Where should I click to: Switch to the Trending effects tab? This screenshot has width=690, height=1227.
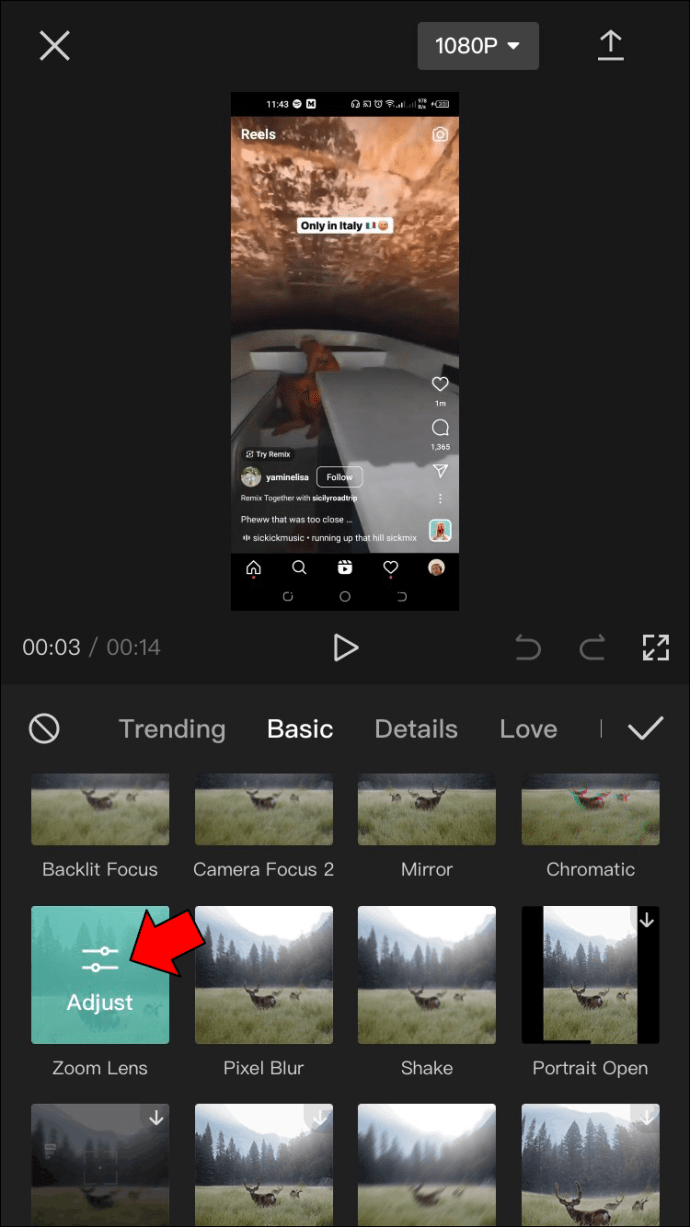coord(172,729)
